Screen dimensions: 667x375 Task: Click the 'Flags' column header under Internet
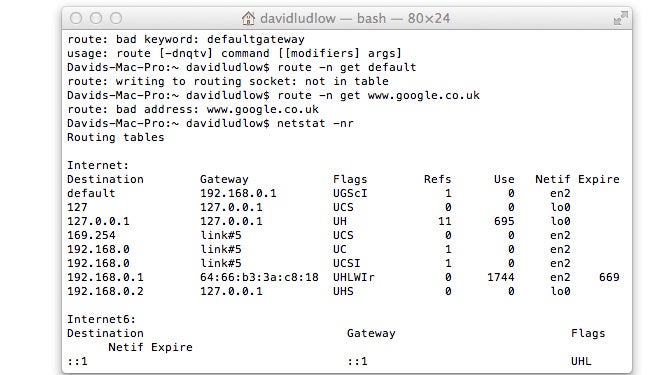pyautogui.click(x=350, y=179)
